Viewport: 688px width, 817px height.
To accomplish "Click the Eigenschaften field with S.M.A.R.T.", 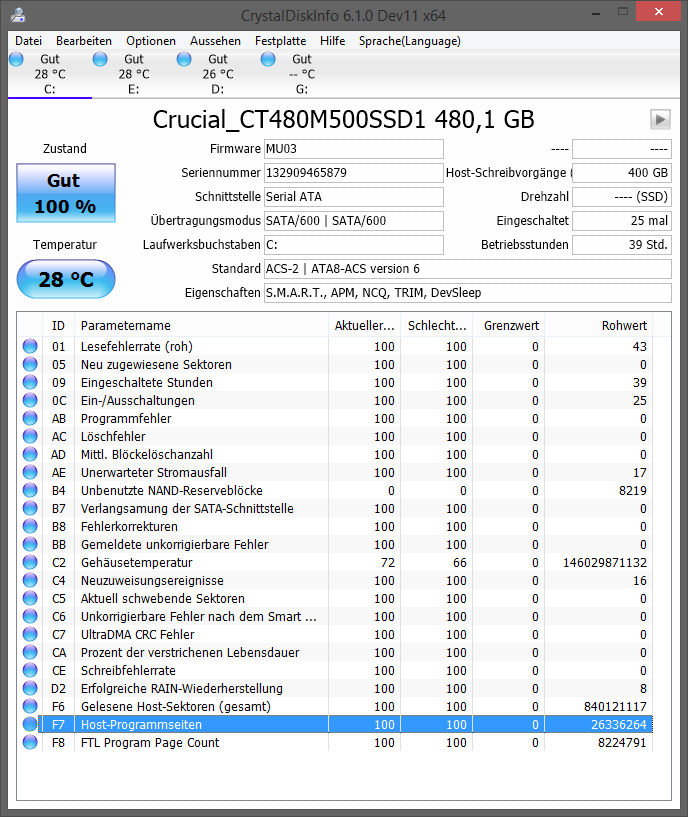I will (x=468, y=293).
